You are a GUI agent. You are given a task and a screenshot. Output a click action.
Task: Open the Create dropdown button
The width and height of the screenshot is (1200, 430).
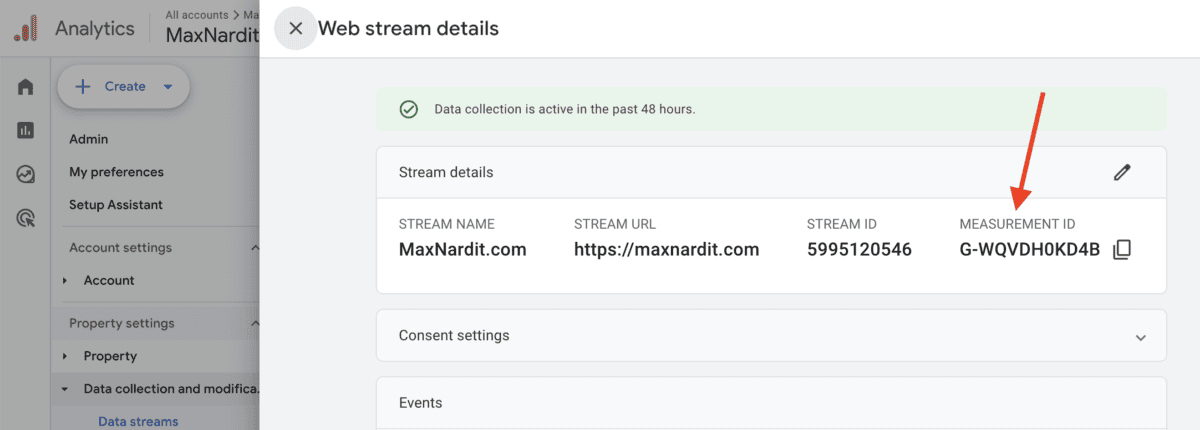coord(124,87)
